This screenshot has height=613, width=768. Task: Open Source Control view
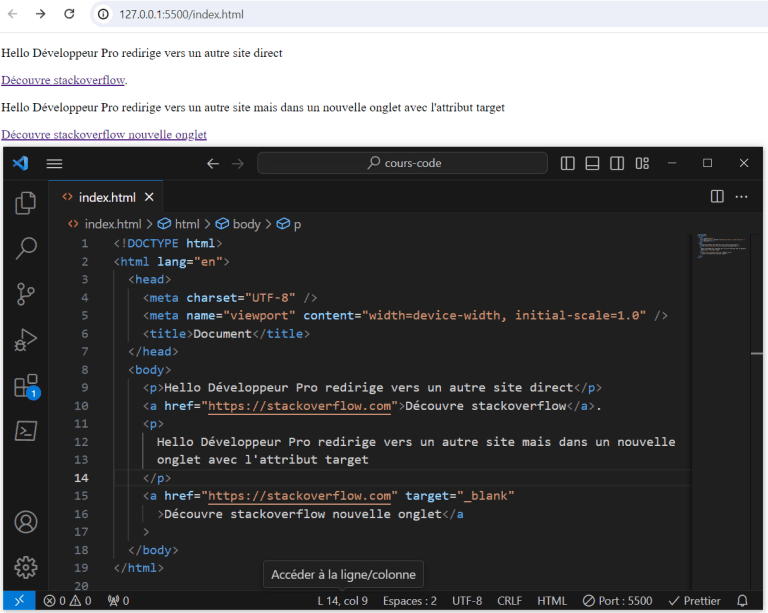25,294
